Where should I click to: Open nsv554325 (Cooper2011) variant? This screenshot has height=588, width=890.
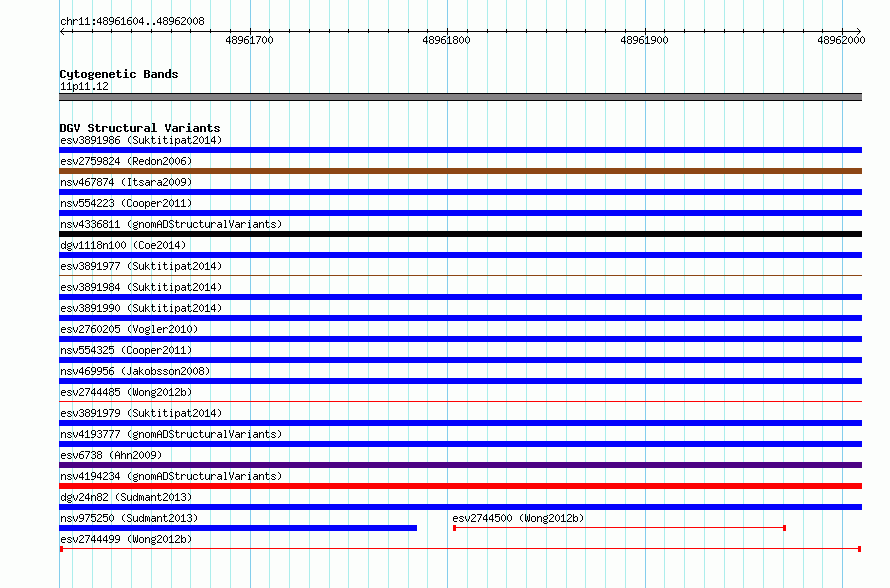coord(126,350)
